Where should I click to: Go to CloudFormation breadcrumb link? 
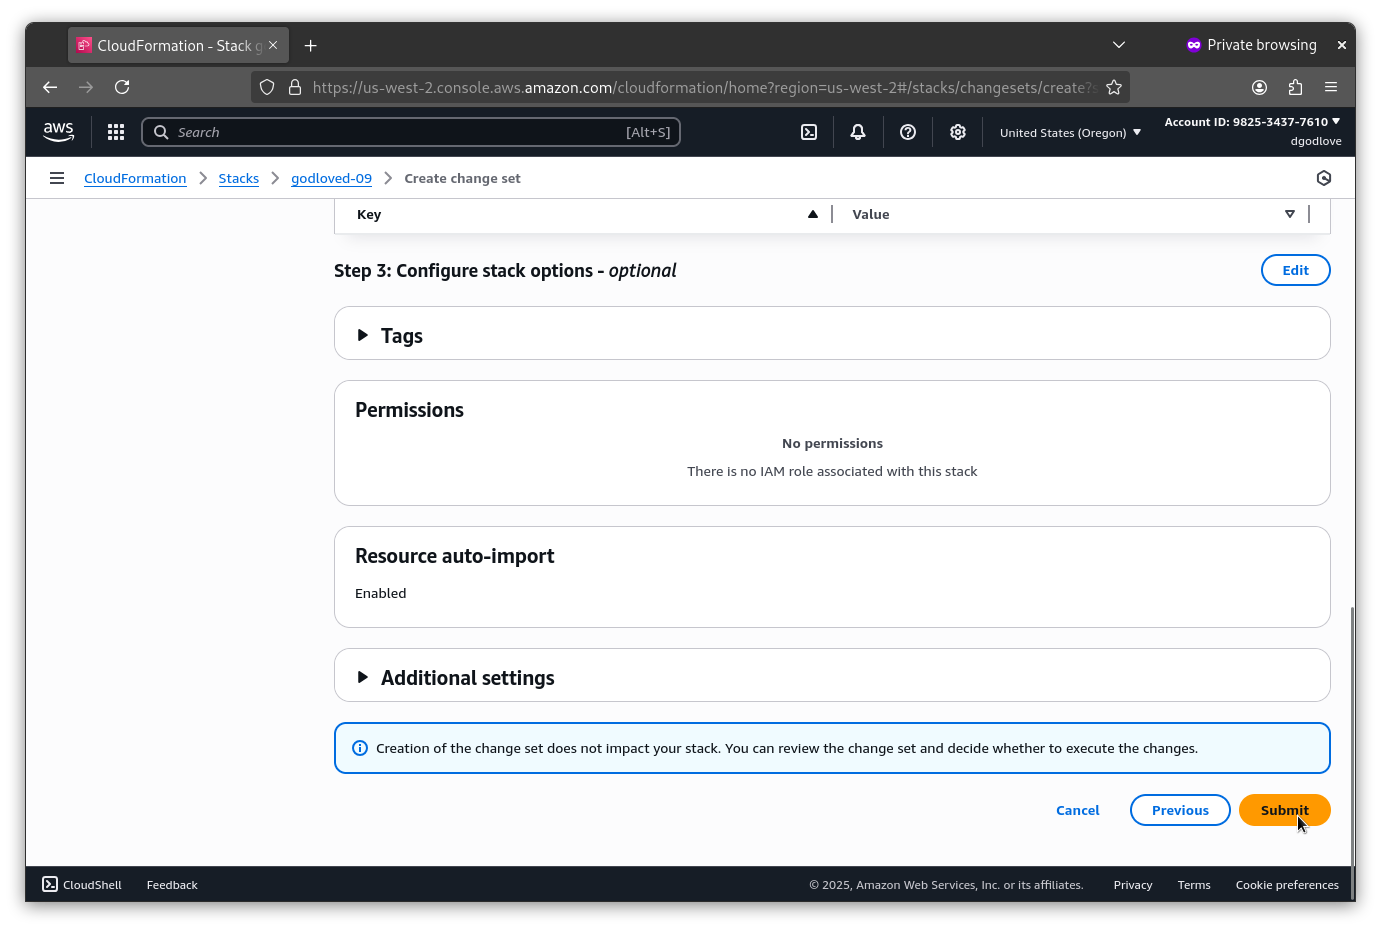tap(135, 178)
